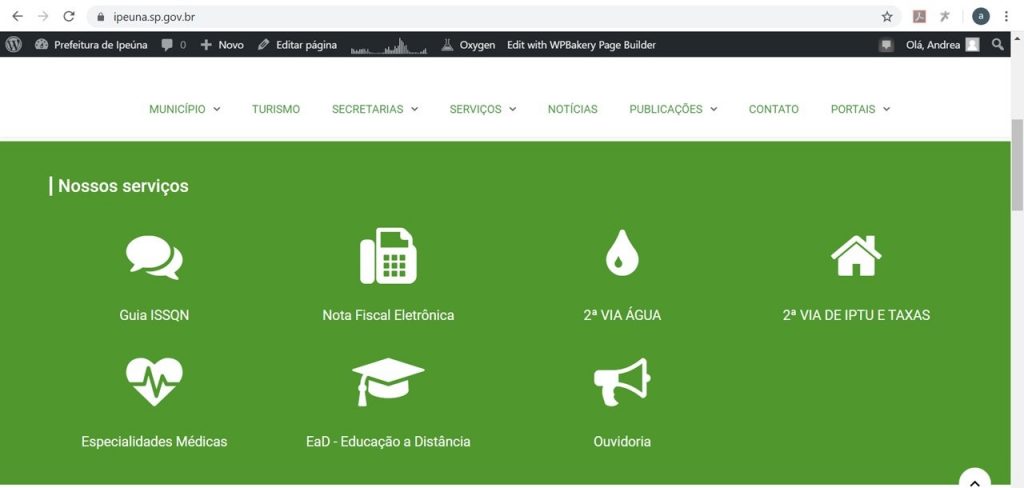
Task: Expand the SECRETARIAS dropdown menu
Action: pos(375,109)
